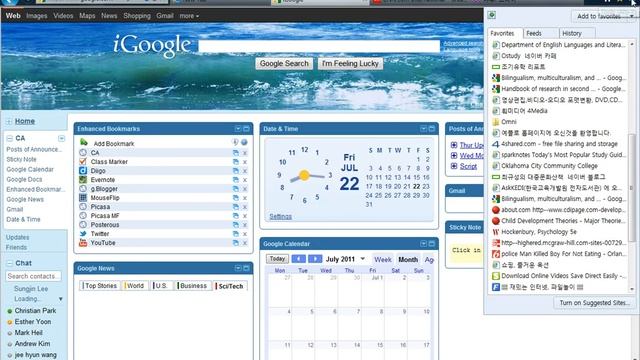Image resolution: width=640 pixels, height=360 pixels.
Task: Go to next month in Google Calendar
Action: click(x=315, y=259)
